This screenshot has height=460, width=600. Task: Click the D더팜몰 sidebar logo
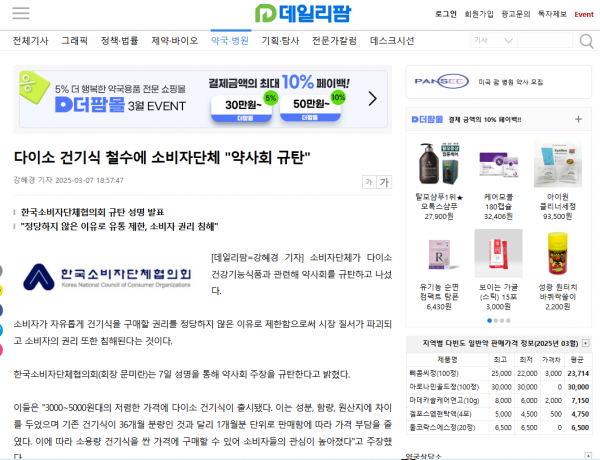click(x=427, y=119)
